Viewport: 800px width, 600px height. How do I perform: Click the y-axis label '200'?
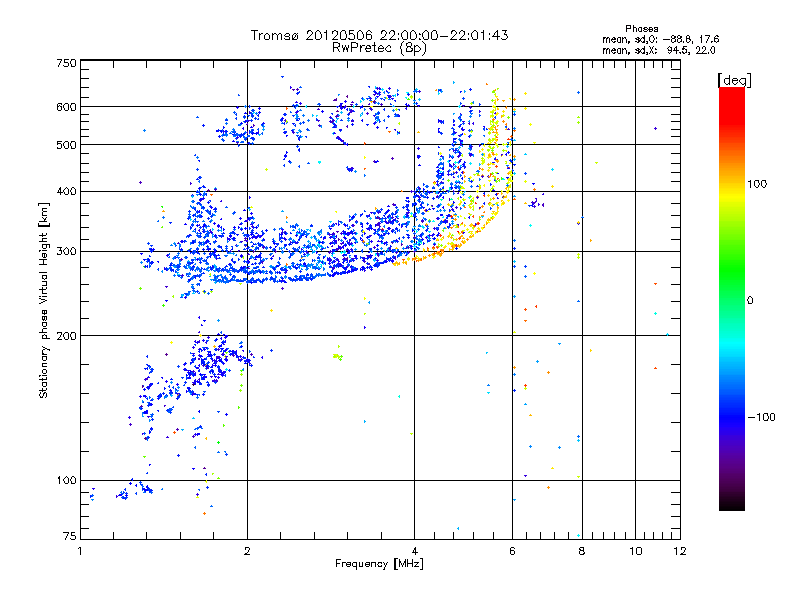tap(66, 336)
